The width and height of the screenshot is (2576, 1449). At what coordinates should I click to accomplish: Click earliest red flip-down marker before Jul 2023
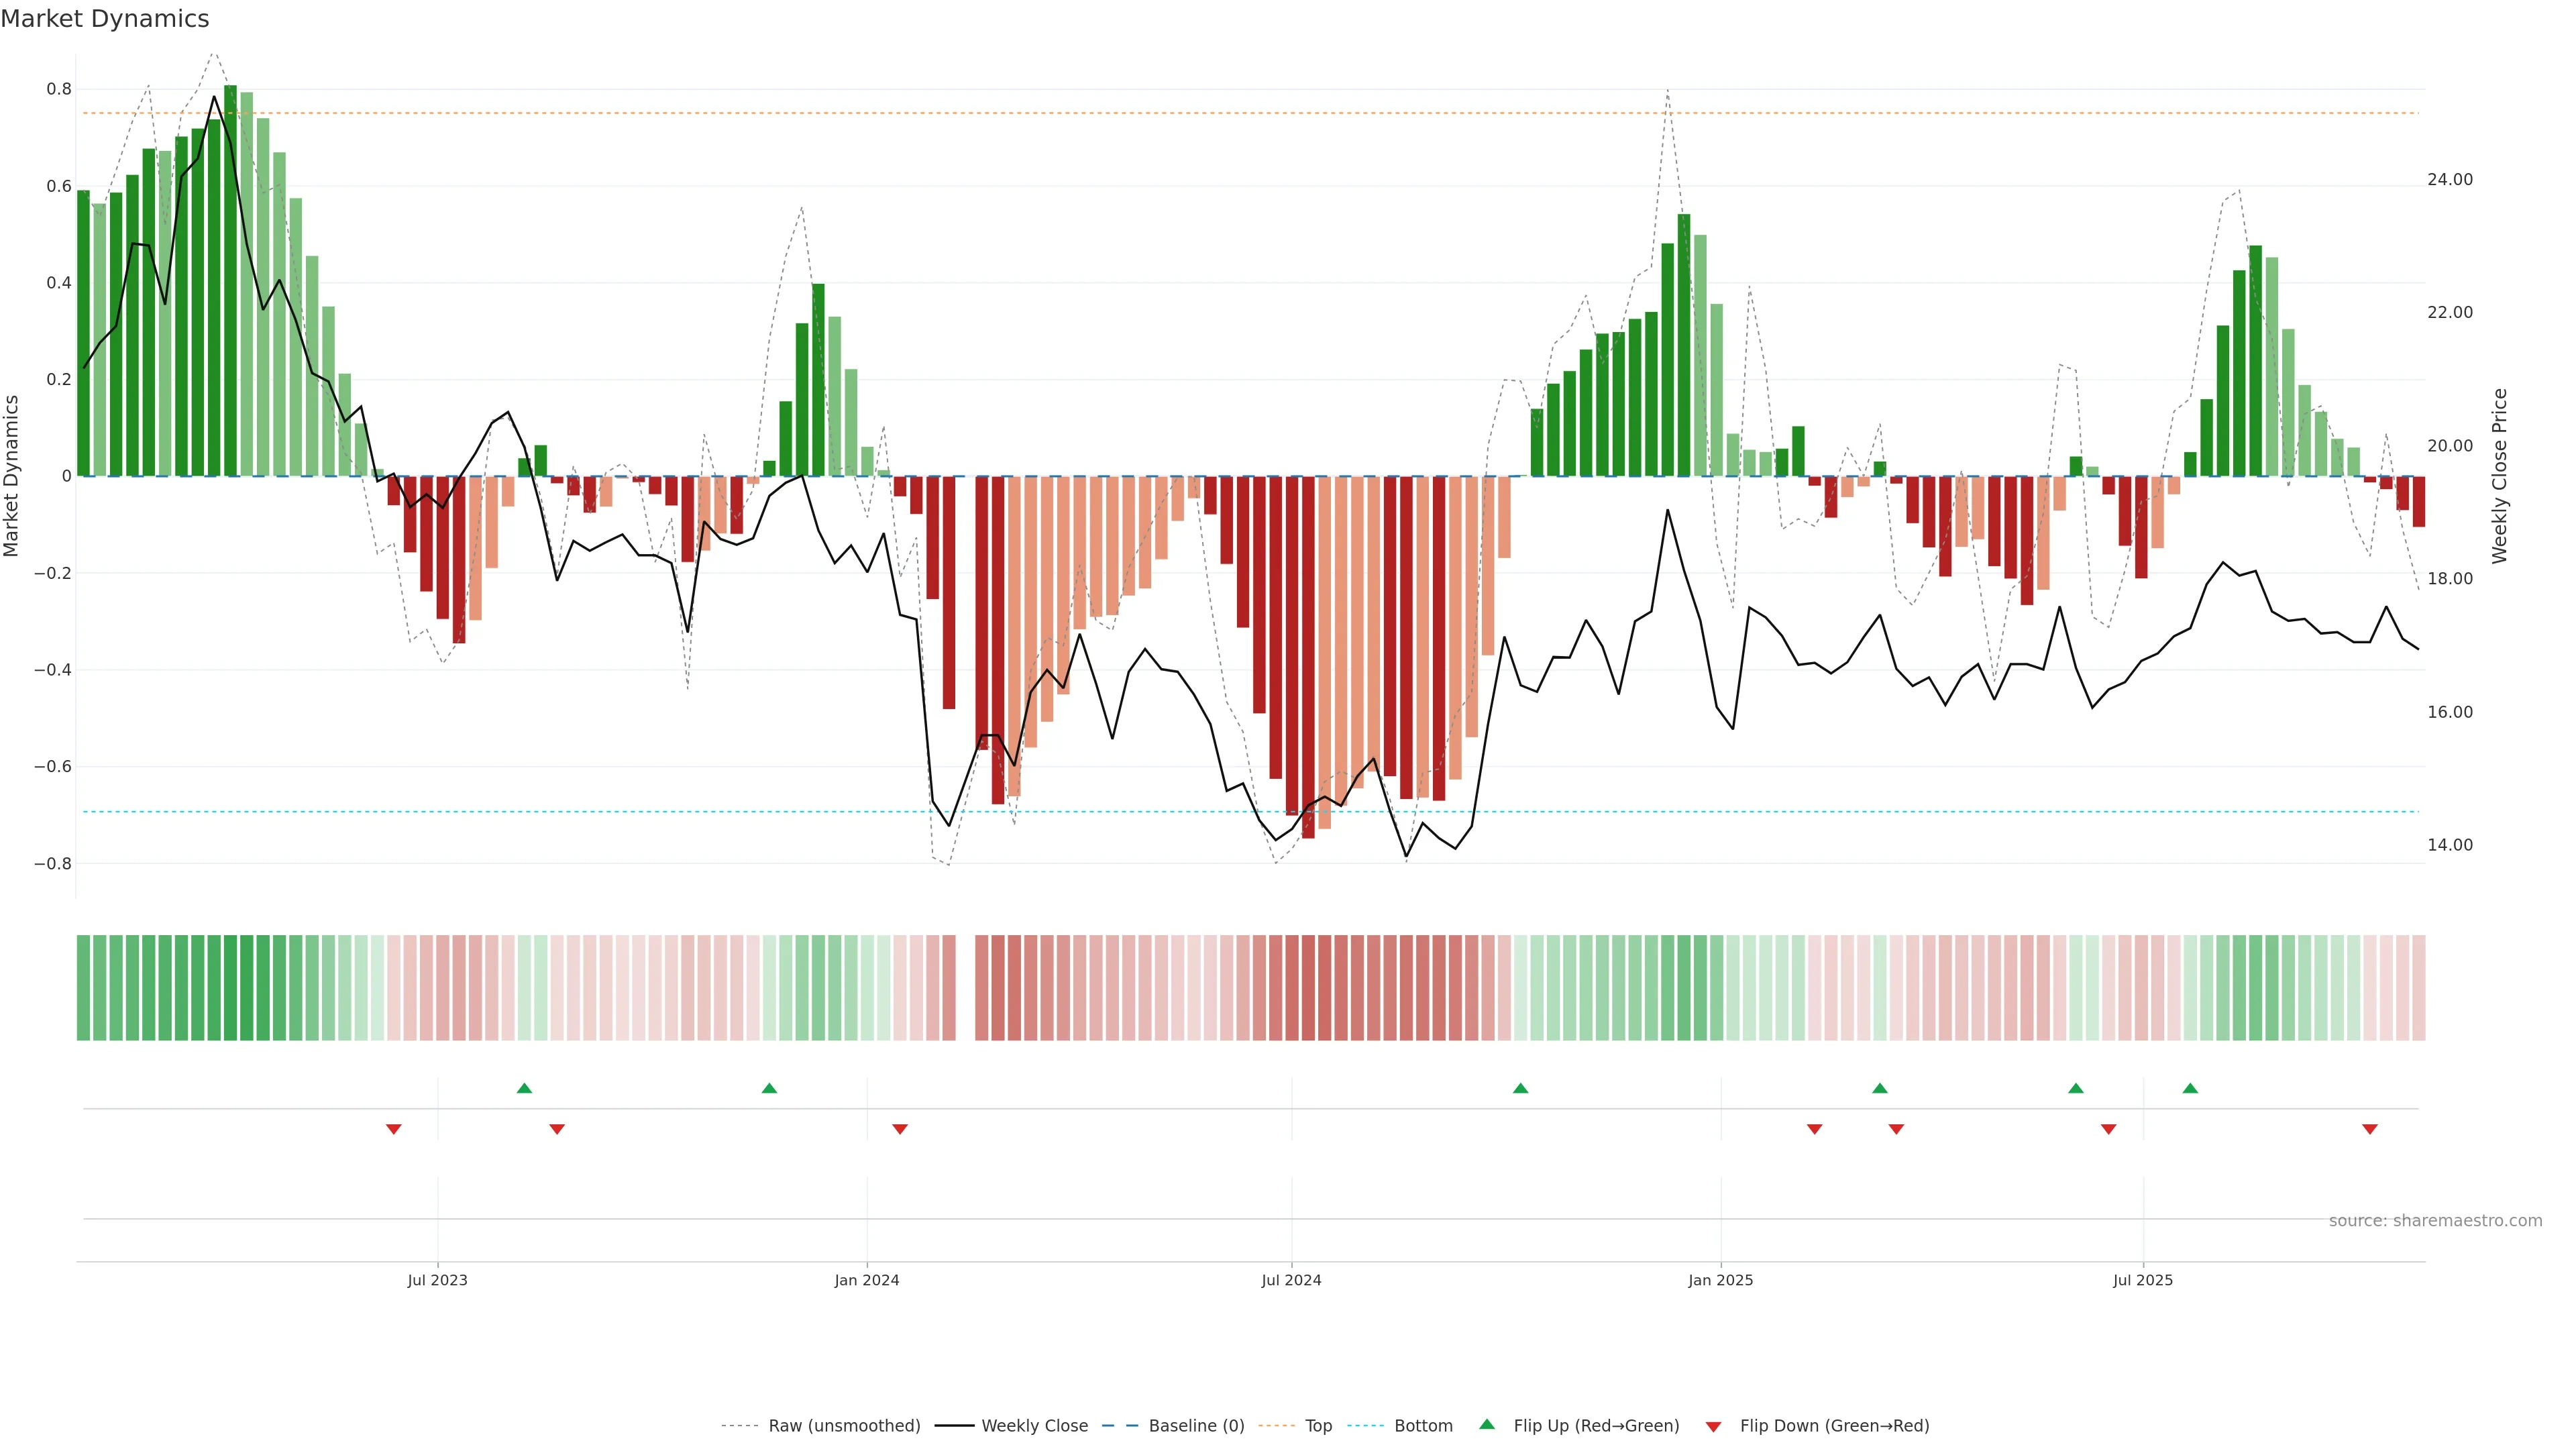click(394, 1129)
